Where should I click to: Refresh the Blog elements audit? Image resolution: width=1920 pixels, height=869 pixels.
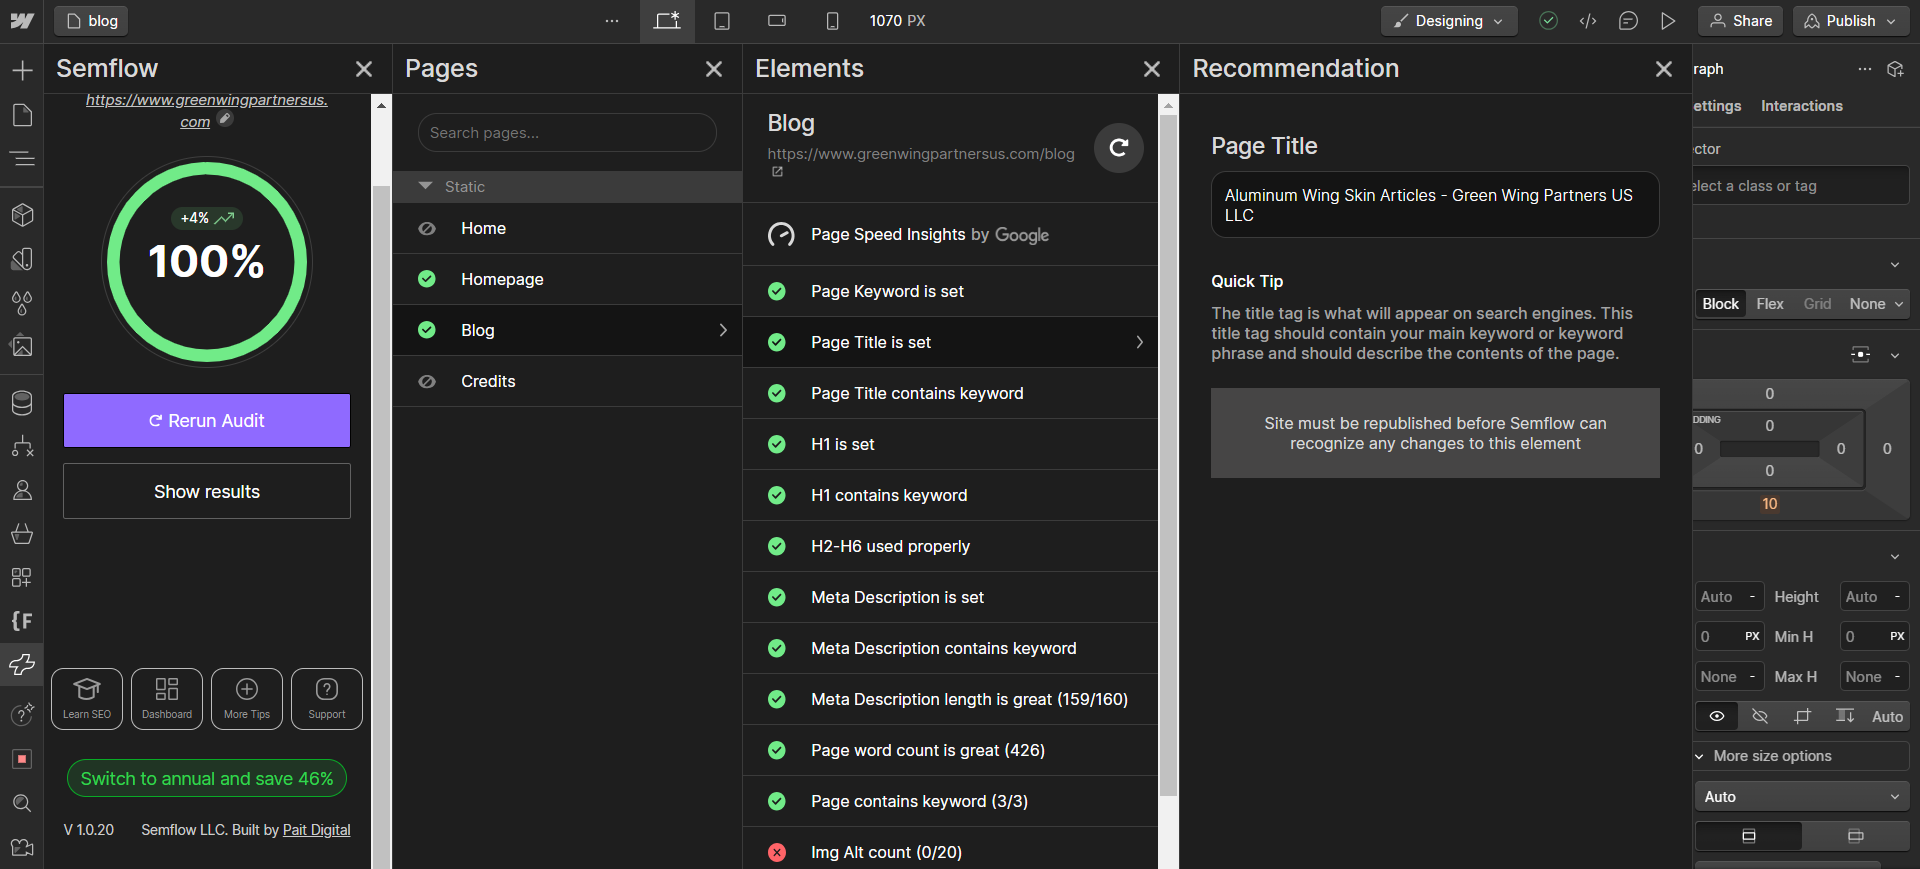click(1119, 148)
